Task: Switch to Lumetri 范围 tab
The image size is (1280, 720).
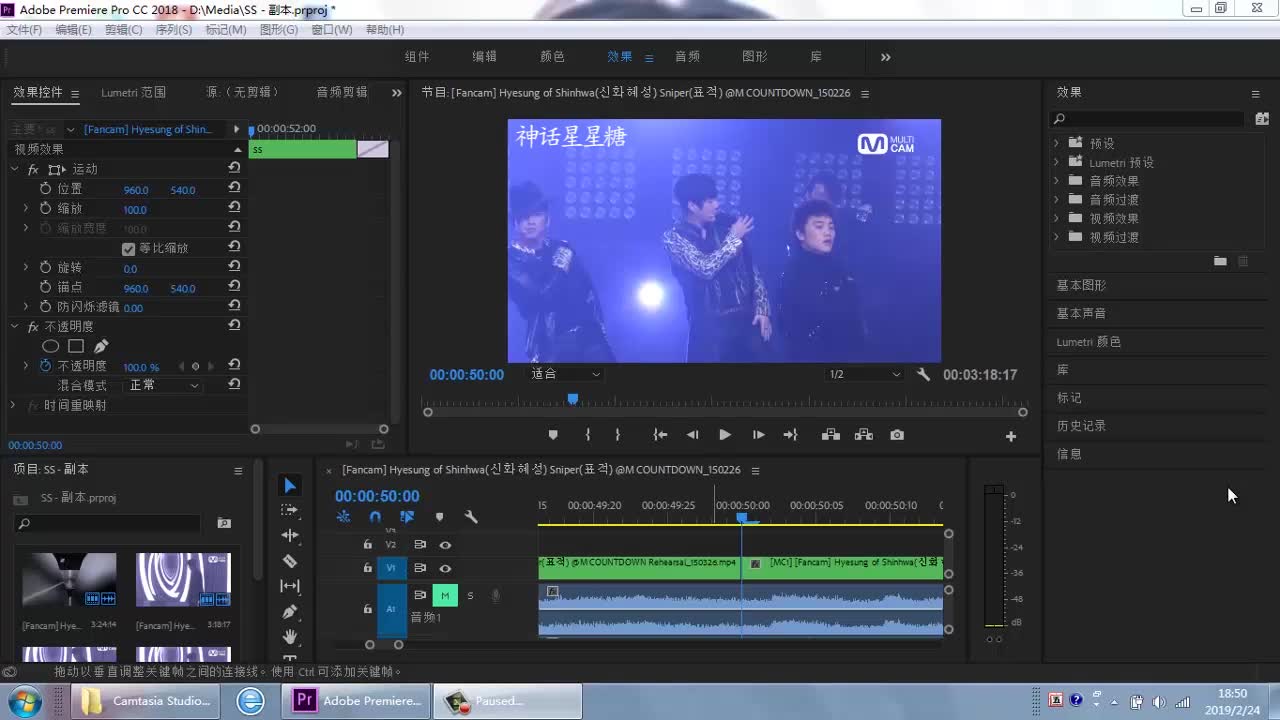Action: point(133,92)
